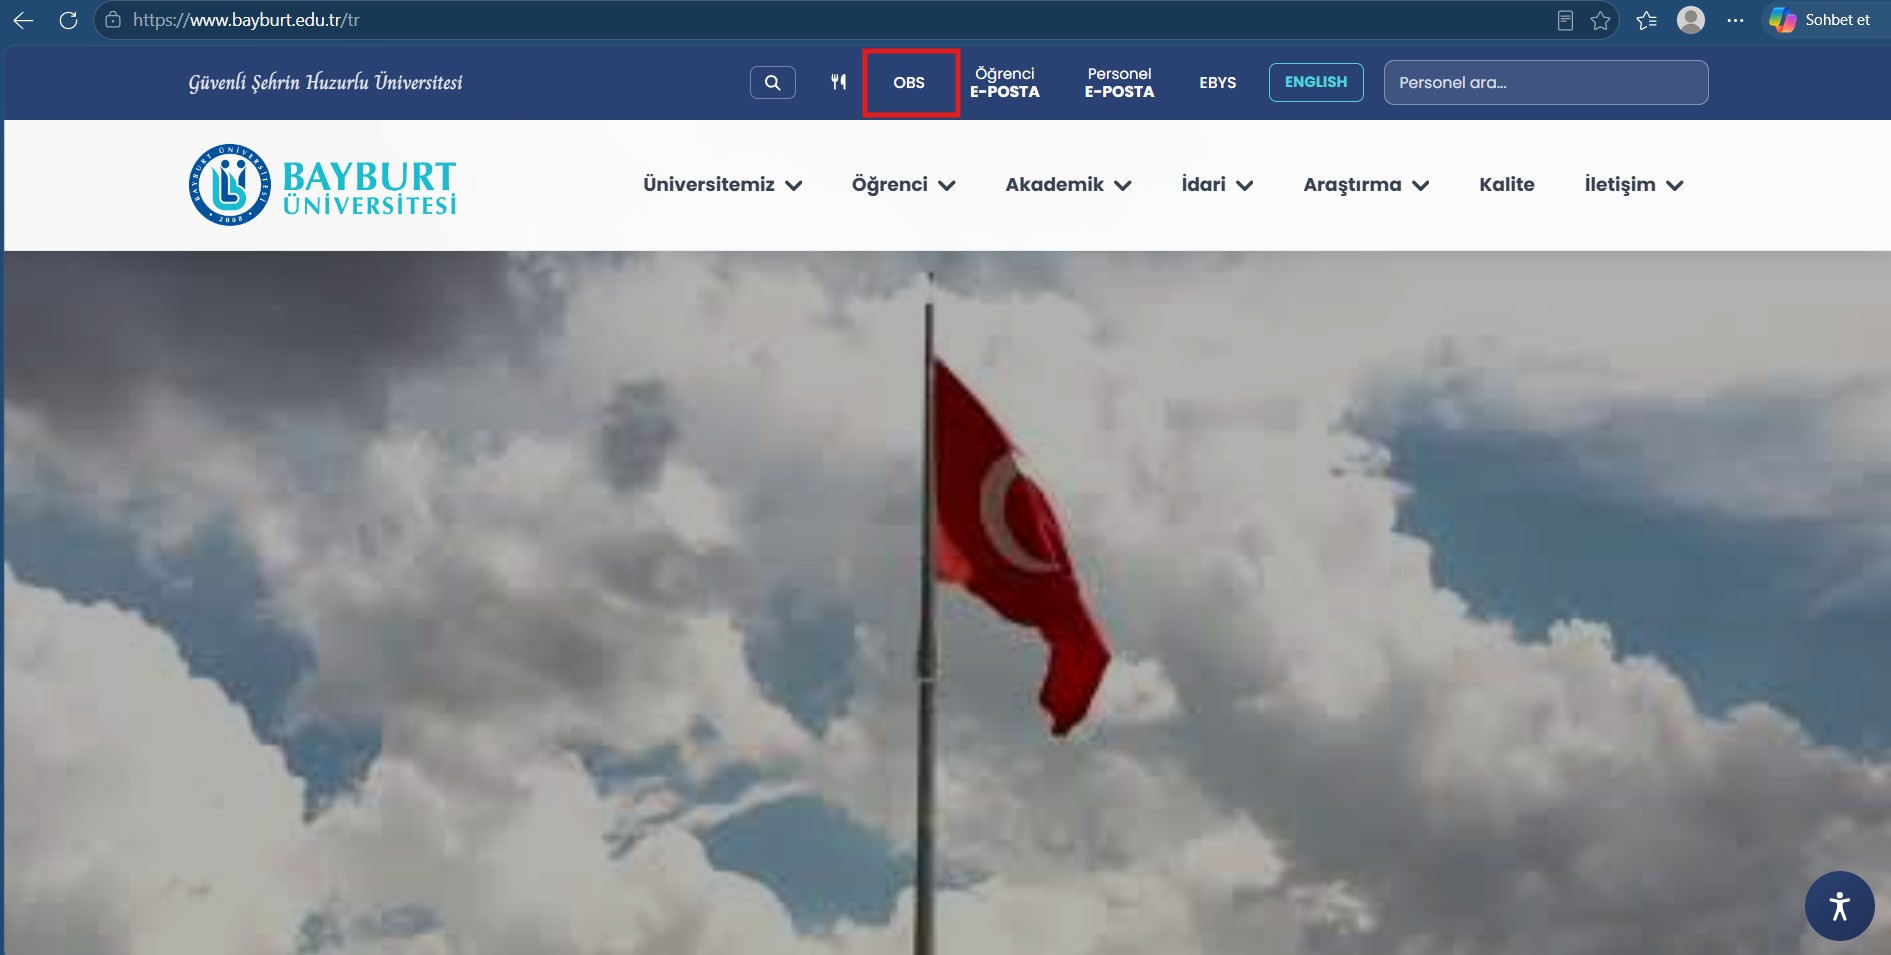This screenshot has height=955, width=1891.
Task: Reload the page with the refresh icon
Action: [68, 20]
